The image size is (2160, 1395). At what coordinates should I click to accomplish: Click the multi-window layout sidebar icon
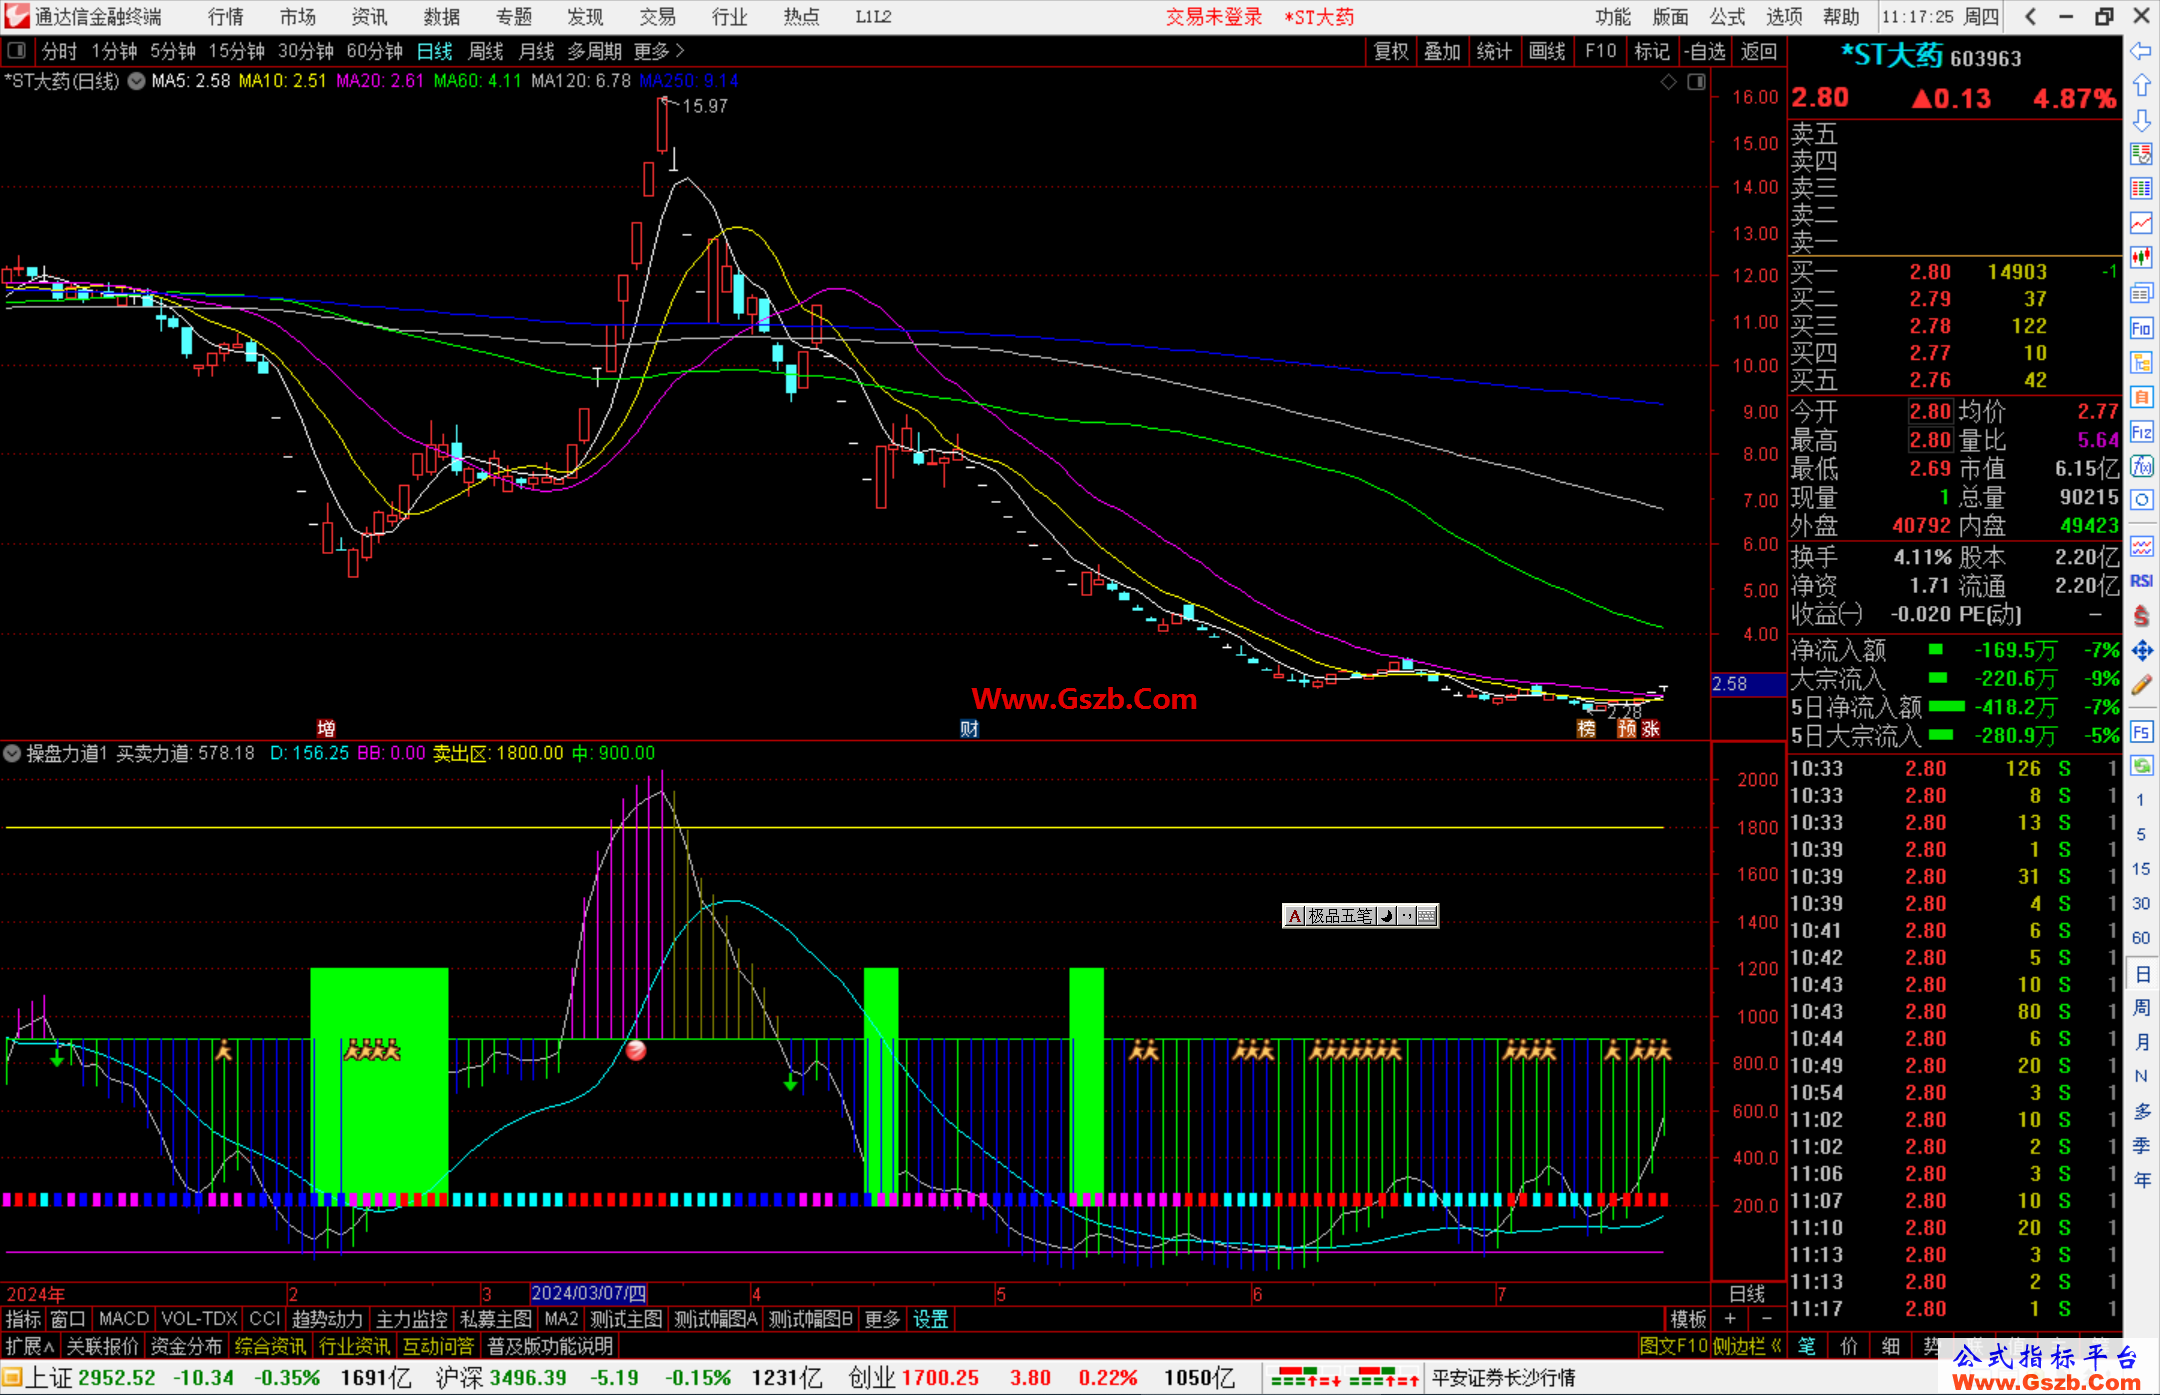click(2141, 293)
